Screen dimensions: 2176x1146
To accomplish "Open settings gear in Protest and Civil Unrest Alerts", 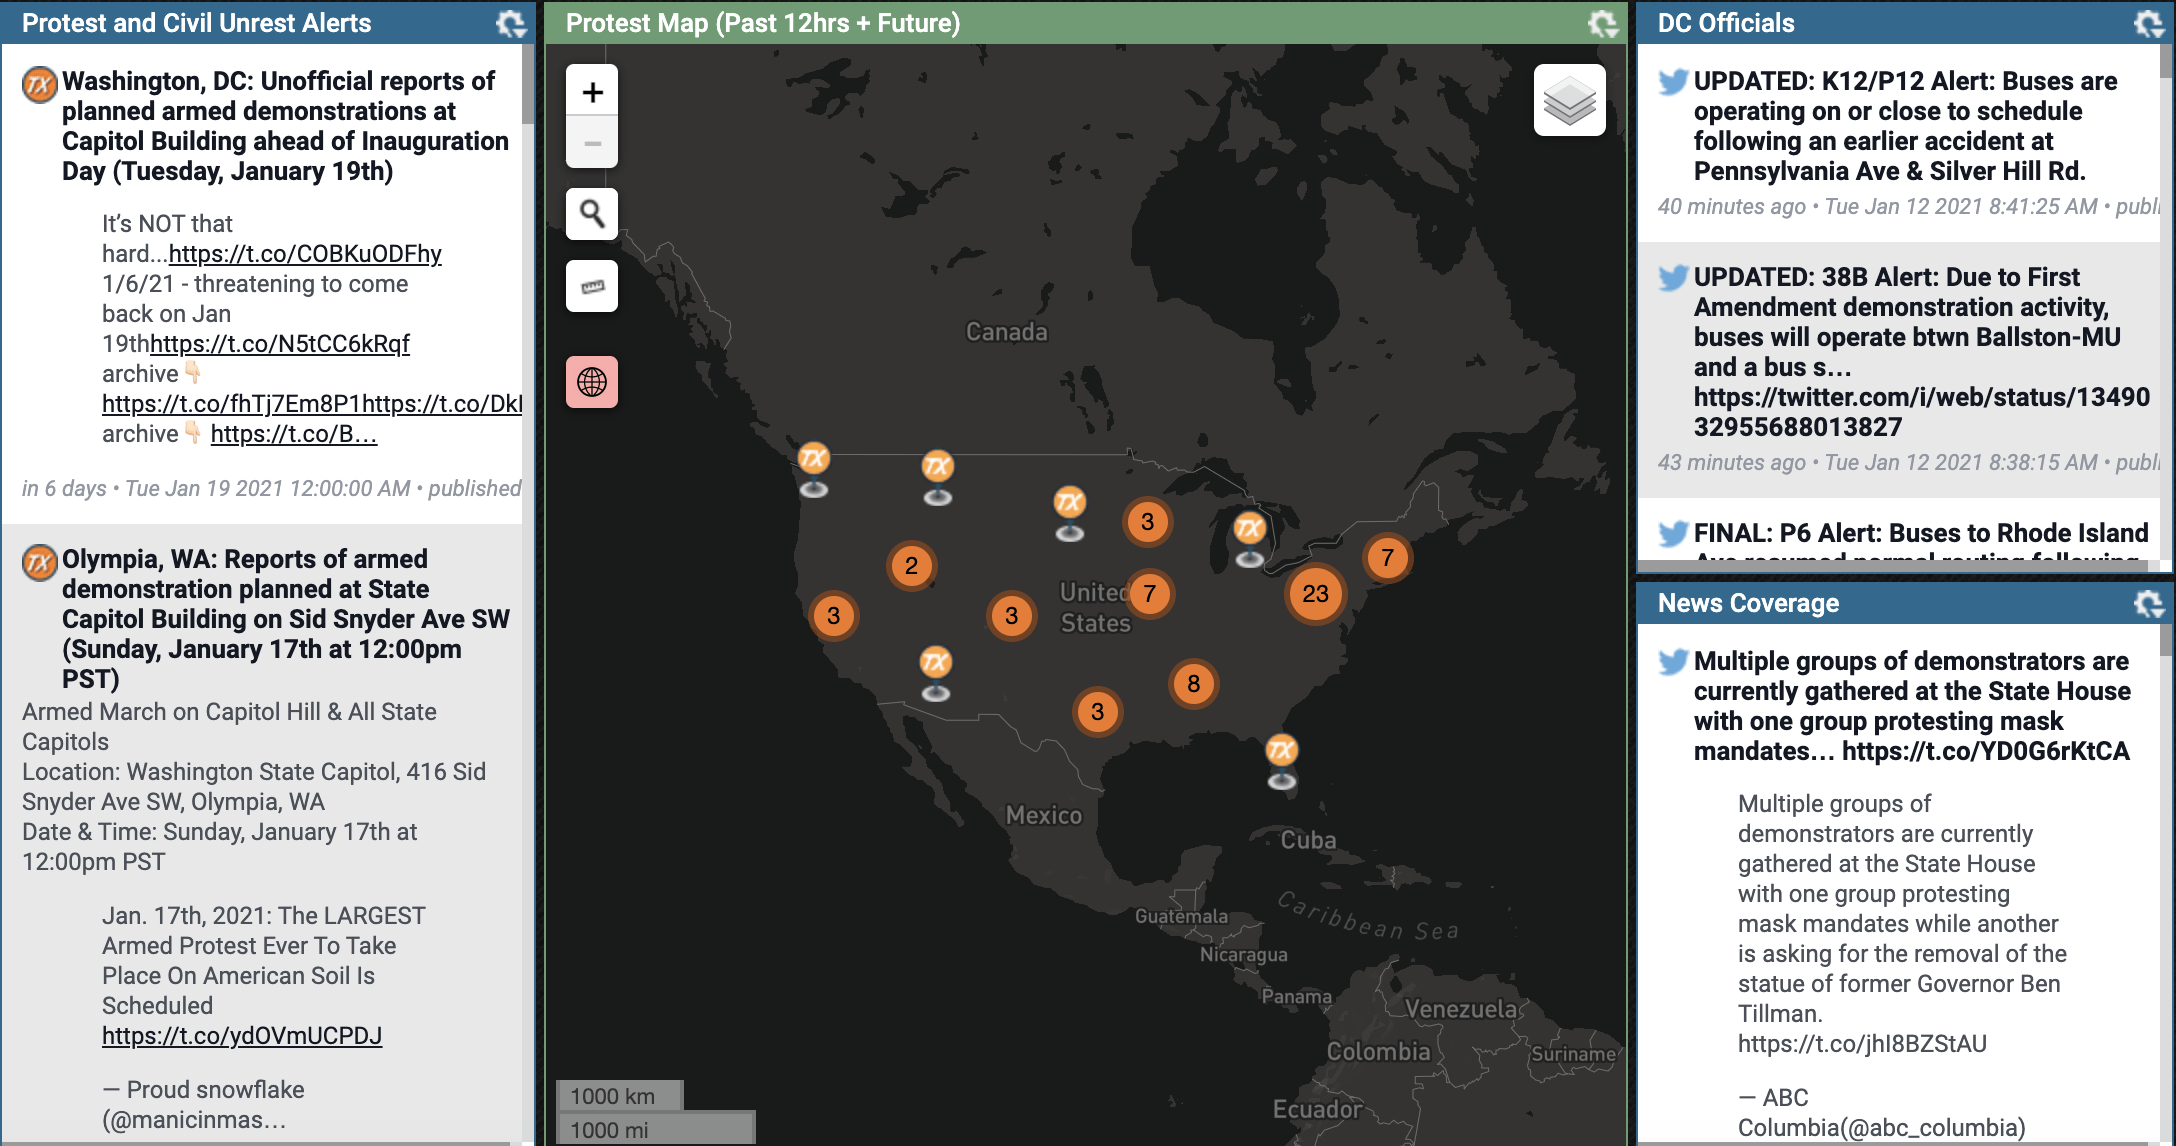I will 511,23.
